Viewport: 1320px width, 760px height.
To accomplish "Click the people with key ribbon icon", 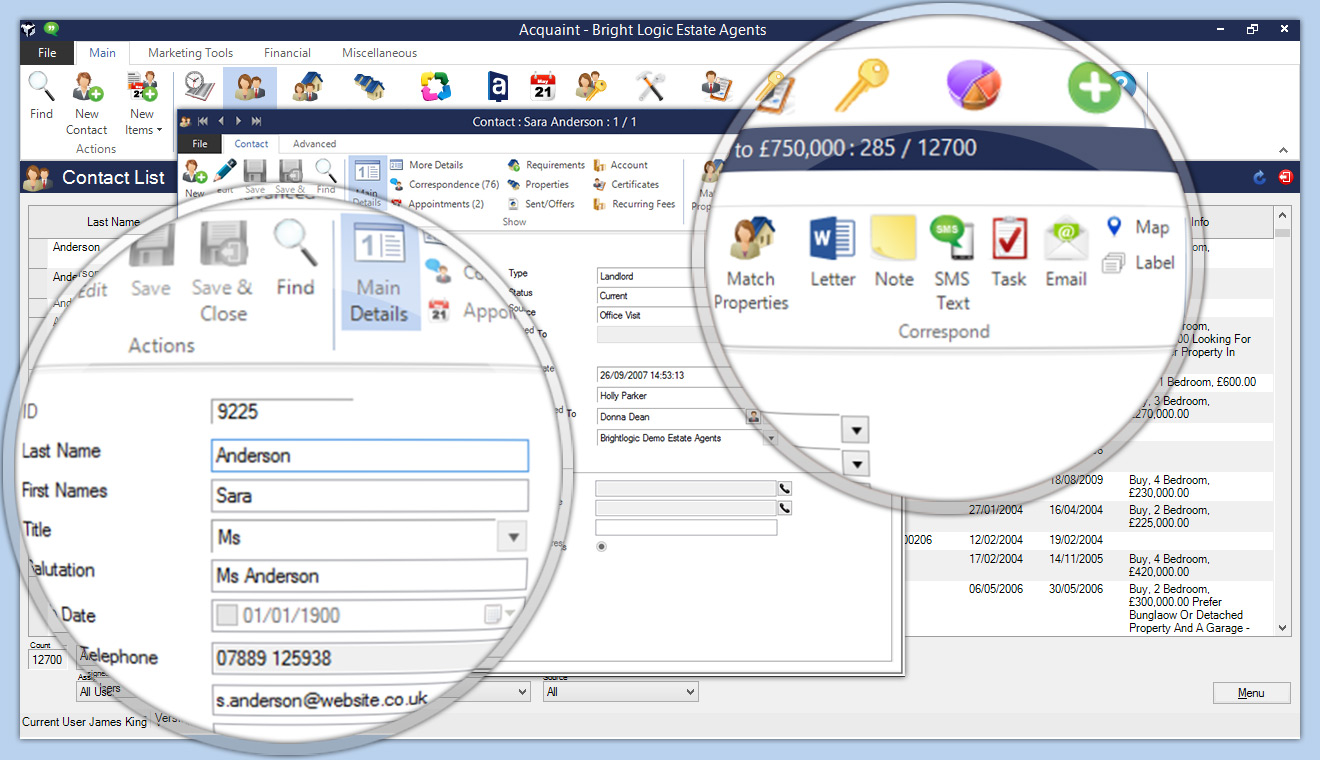I will click(592, 87).
